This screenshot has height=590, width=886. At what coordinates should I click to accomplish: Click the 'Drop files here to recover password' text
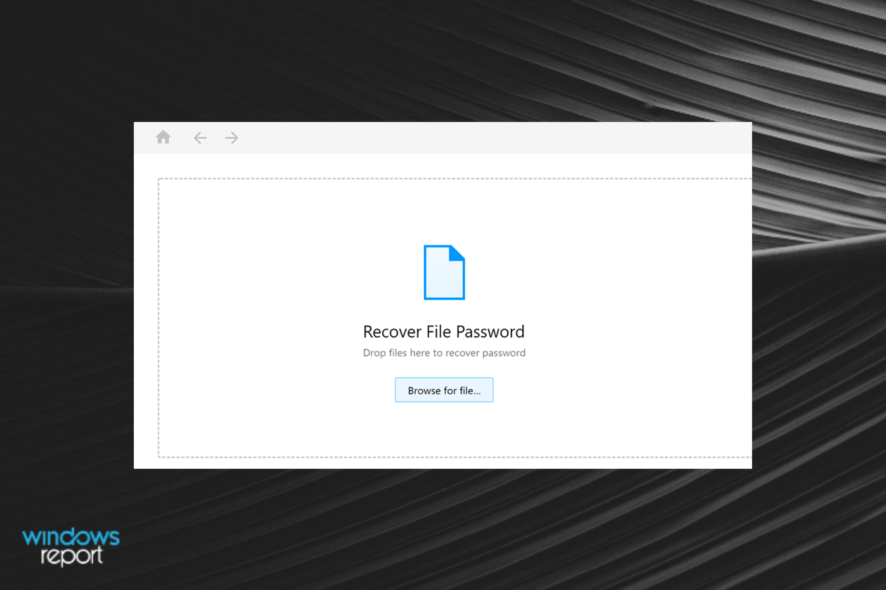click(x=444, y=353)
